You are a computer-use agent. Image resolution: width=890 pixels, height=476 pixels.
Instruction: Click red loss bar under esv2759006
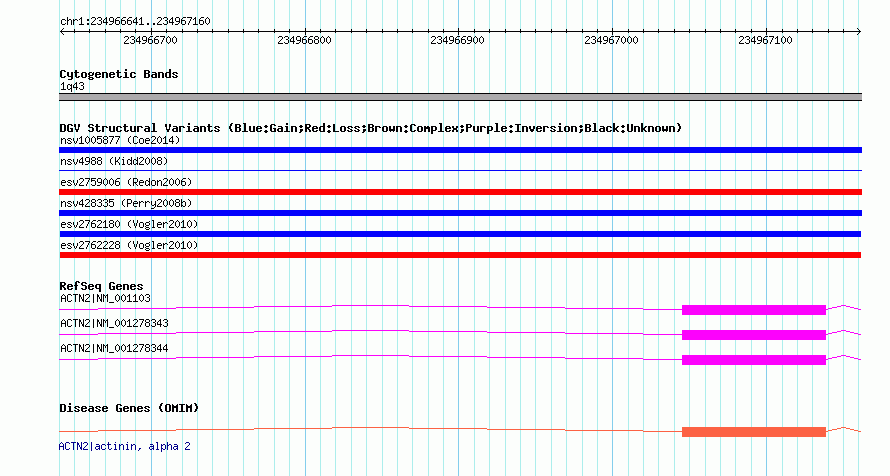click(x=460, y=192)
